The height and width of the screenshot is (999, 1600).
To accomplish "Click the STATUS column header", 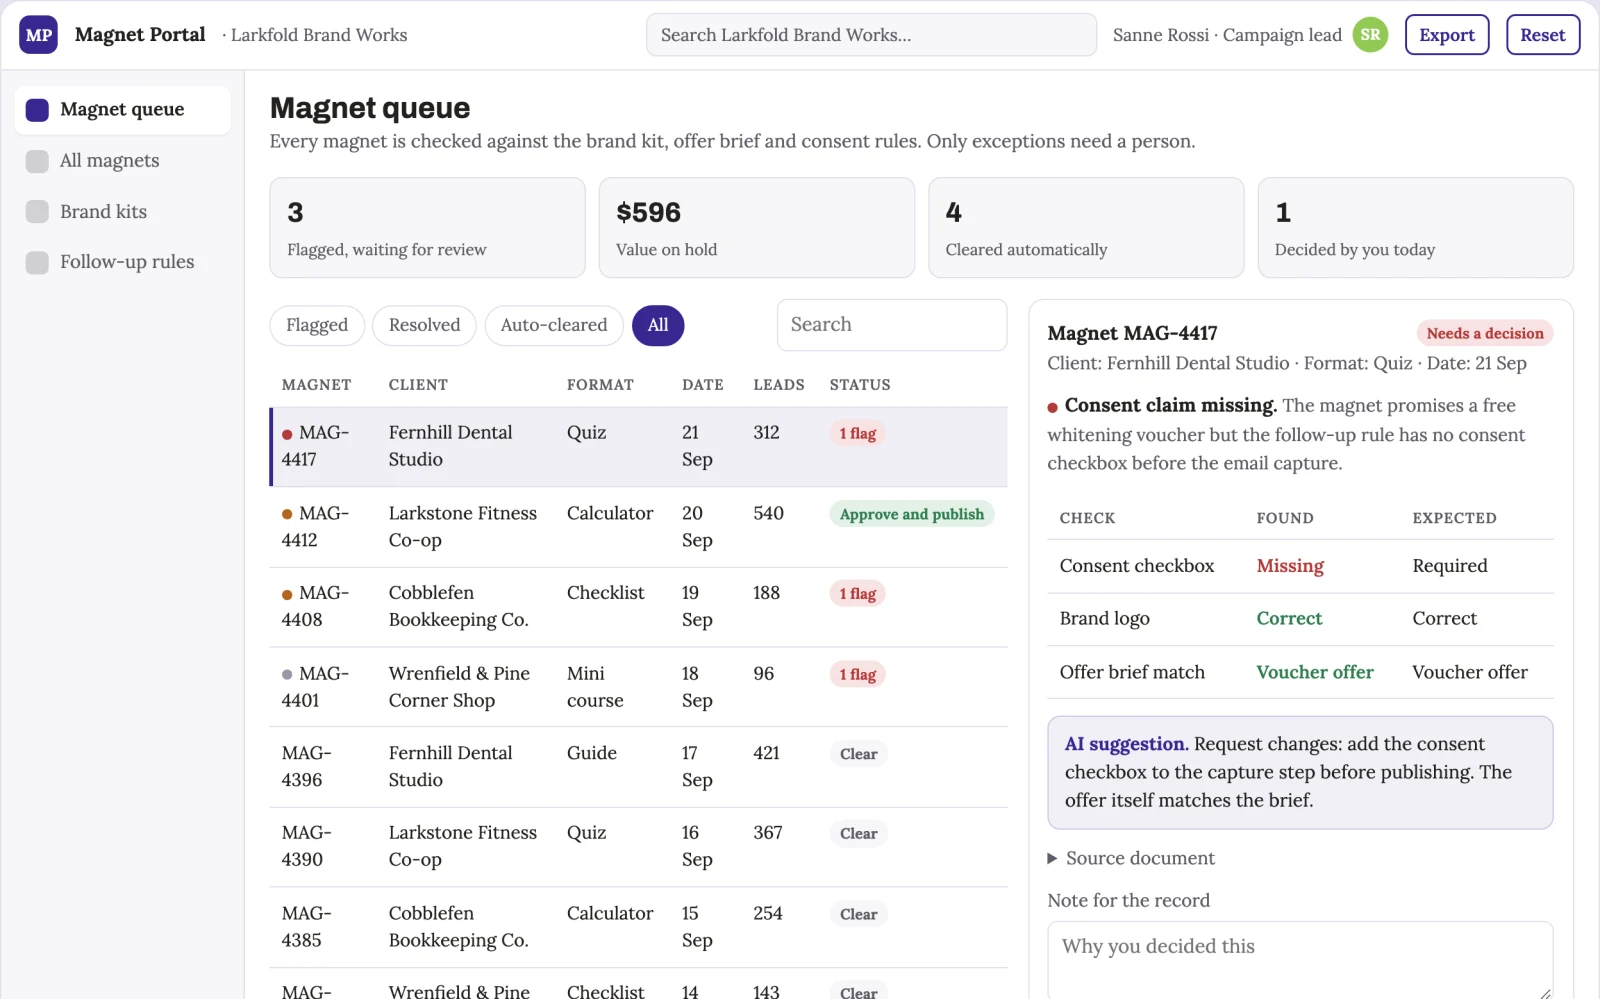I will [860, 385].
